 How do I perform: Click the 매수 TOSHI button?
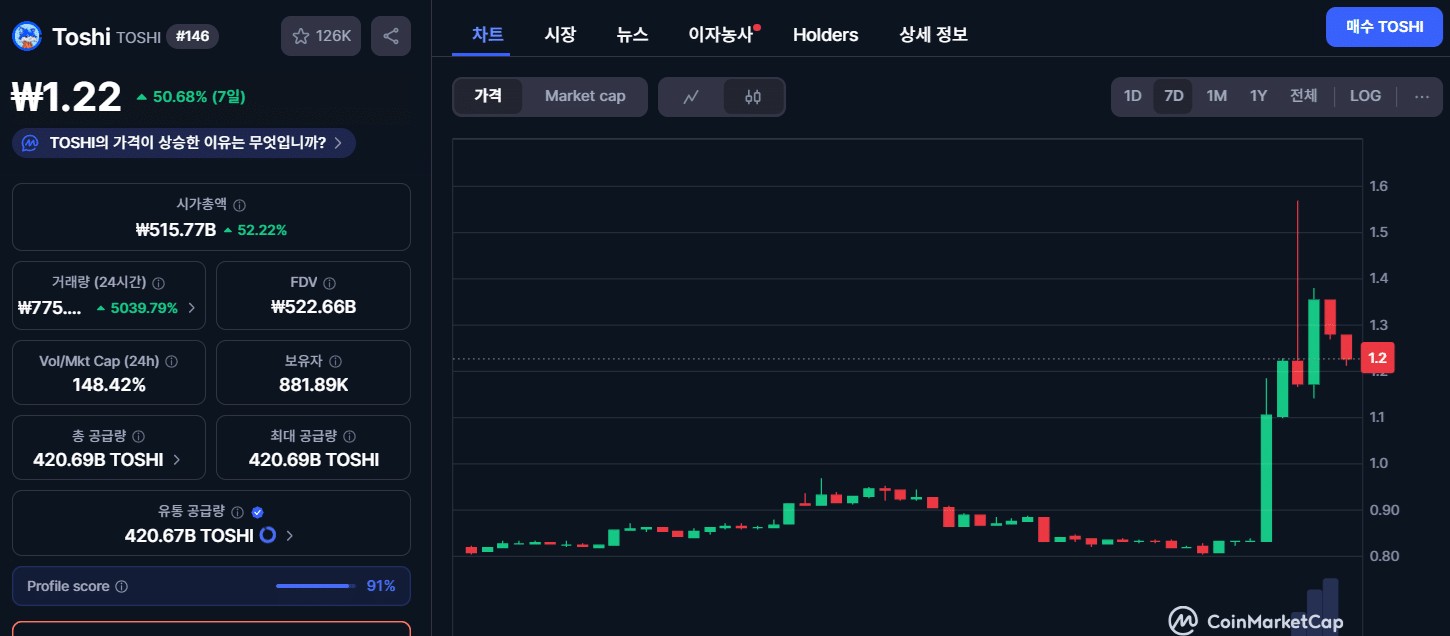click(1384, 27)
